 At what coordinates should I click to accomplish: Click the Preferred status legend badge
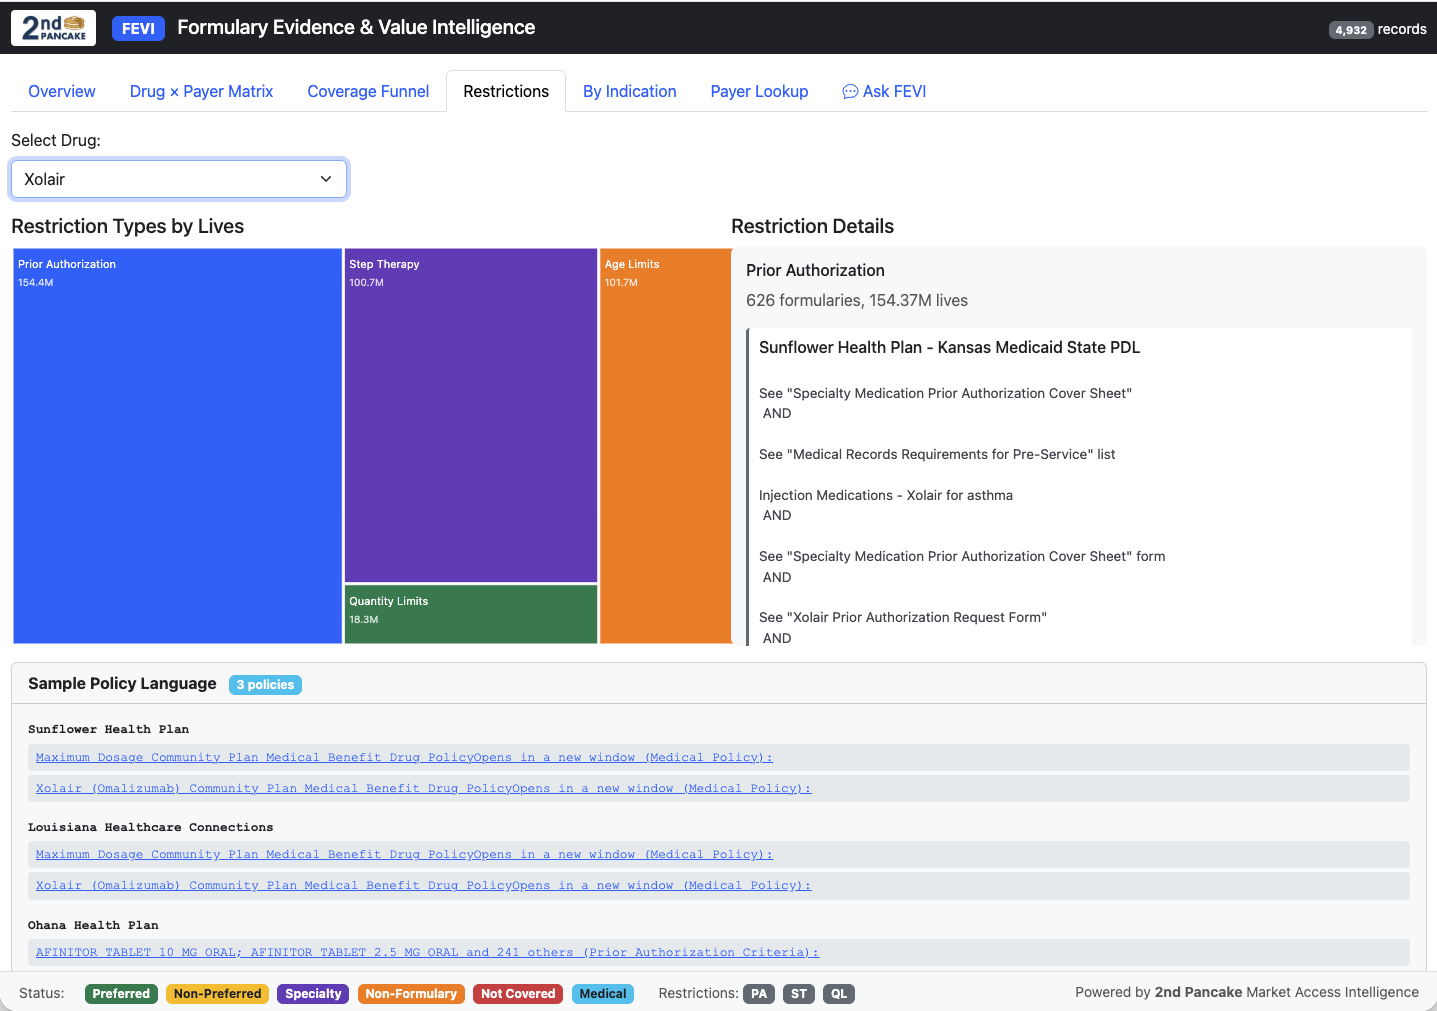[x=121, y=993]
